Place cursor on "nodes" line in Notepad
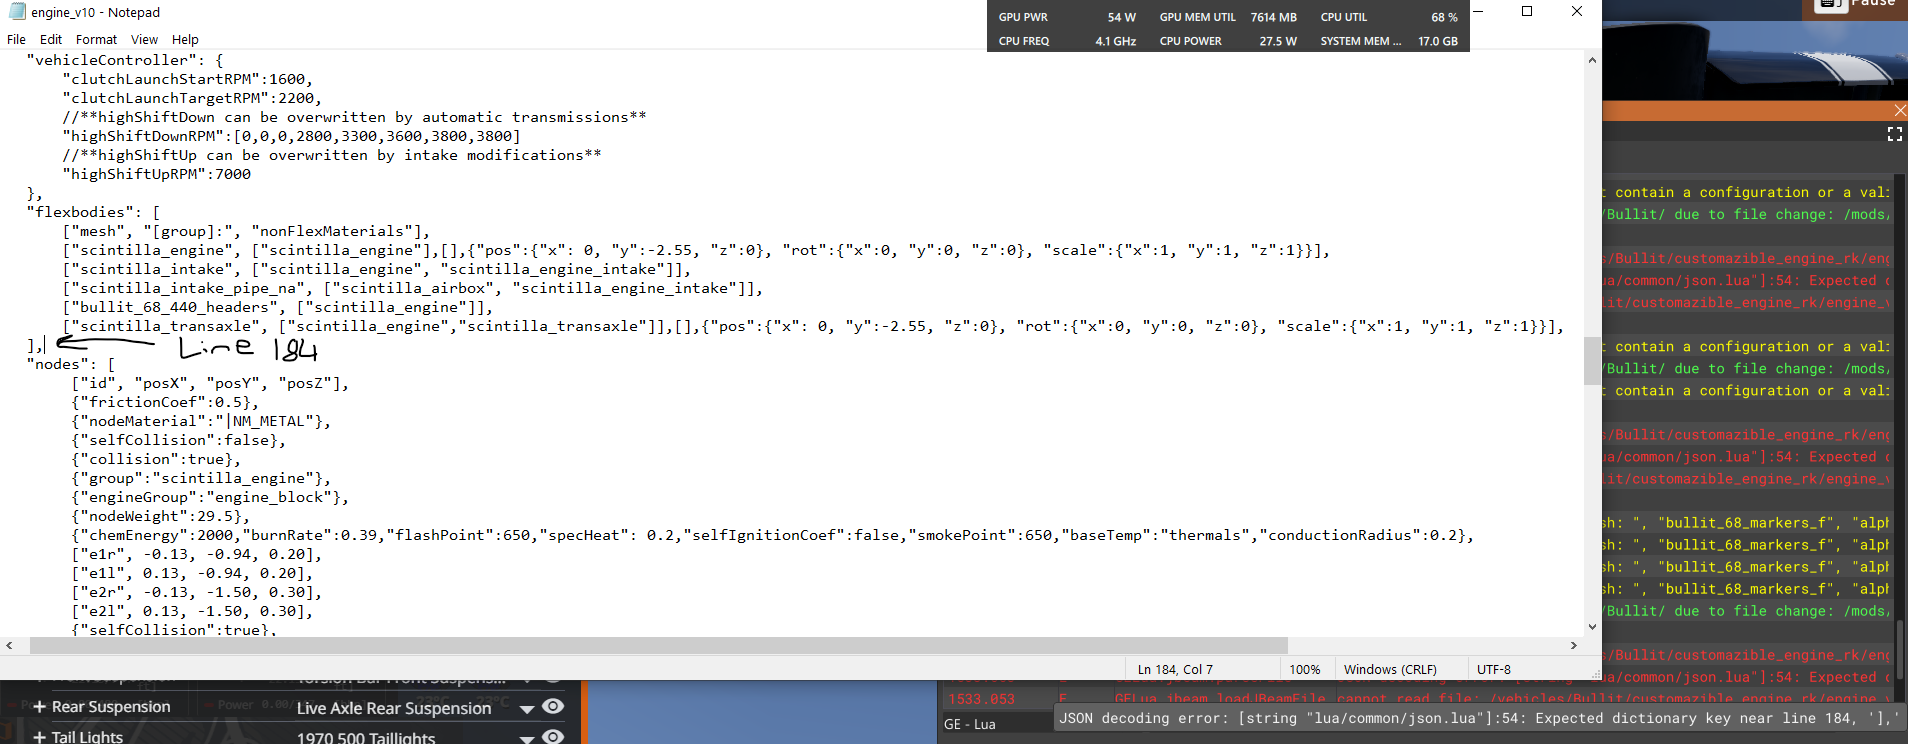 70,364
